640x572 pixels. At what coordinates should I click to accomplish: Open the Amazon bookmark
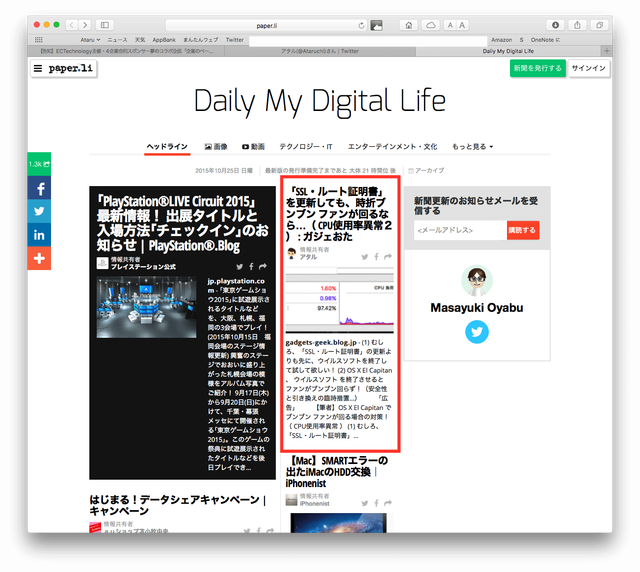(501, 40)
